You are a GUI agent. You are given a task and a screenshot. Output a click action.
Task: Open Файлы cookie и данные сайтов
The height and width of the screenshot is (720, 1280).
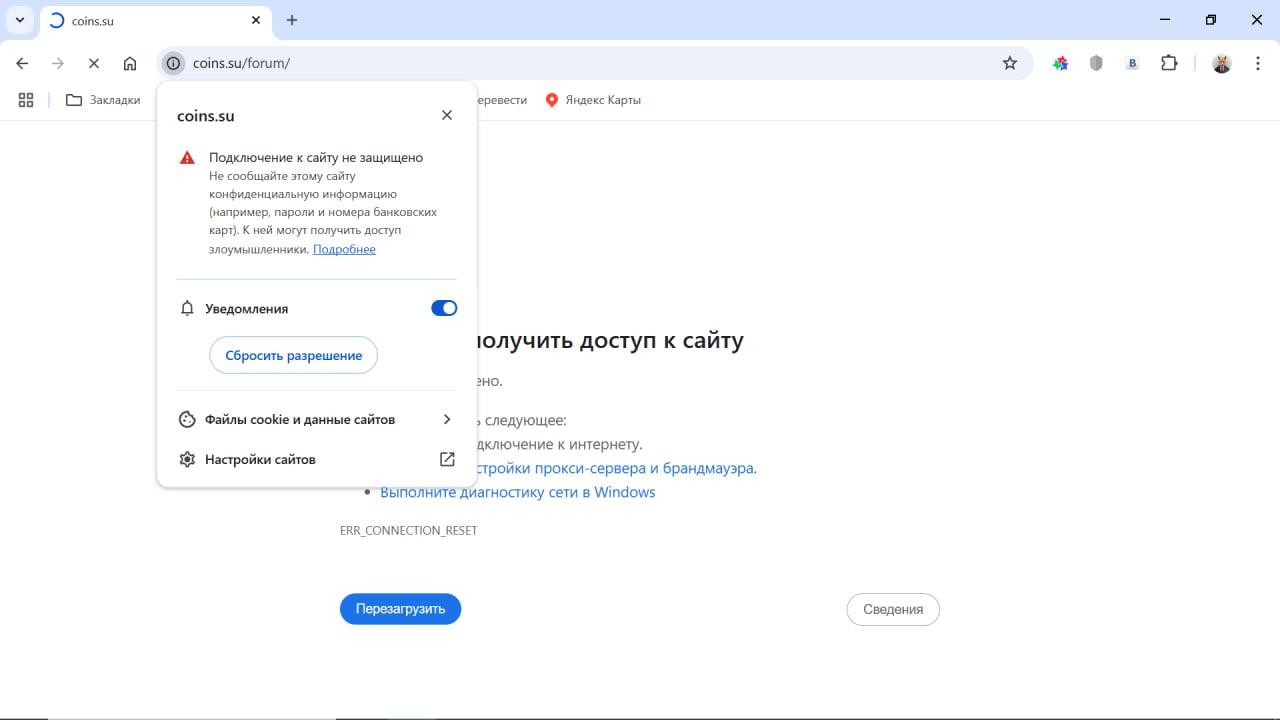pyautogui.click(x=317, y=419)
